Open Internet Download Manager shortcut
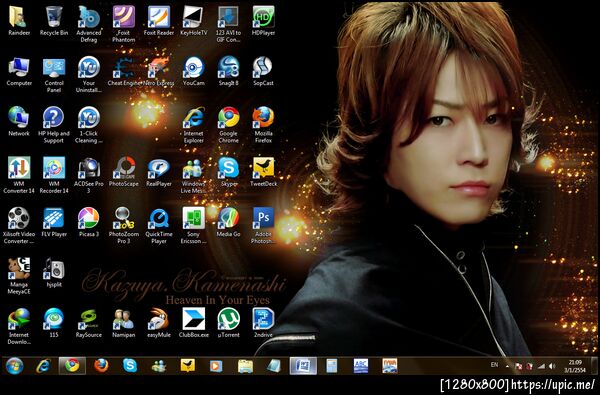 [19, 325]
